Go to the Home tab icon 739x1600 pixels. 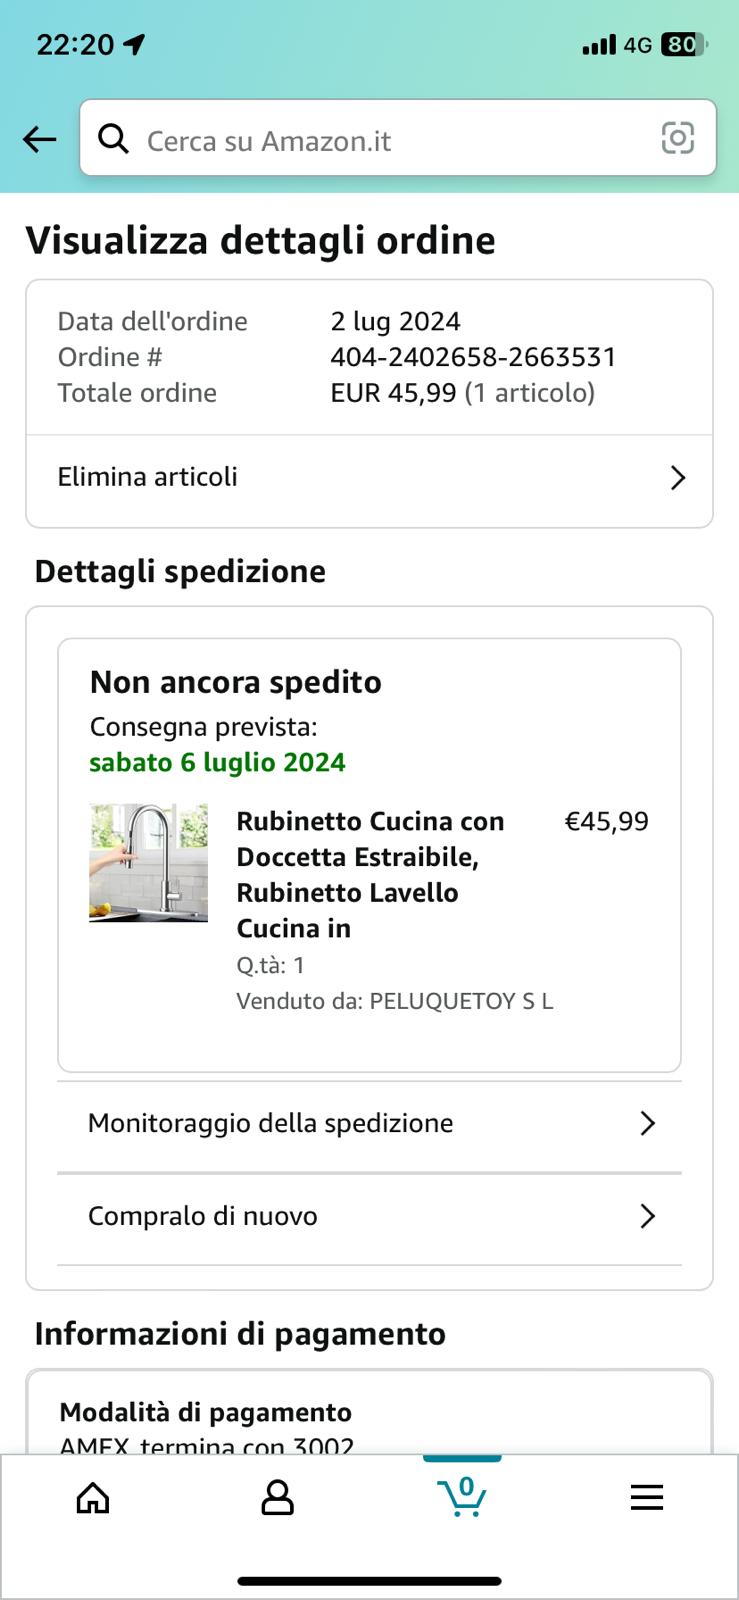(x=93, y=1497)
